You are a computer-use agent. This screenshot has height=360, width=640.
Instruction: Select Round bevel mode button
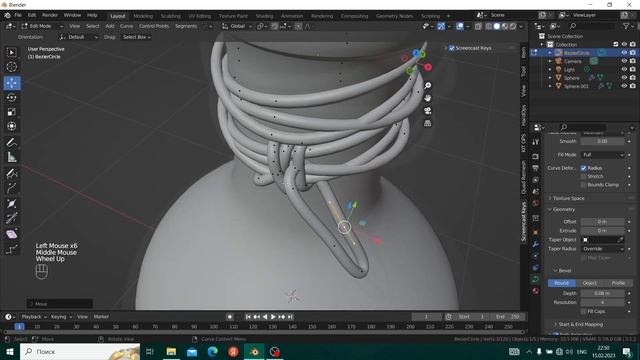[x=562, y=283]
